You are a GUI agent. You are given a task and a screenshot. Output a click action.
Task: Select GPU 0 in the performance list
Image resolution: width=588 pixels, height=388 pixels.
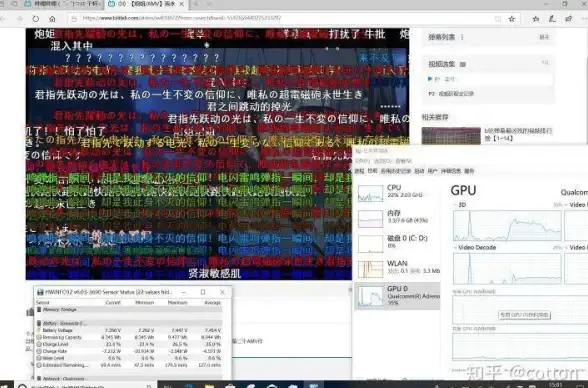coord(398,296)
